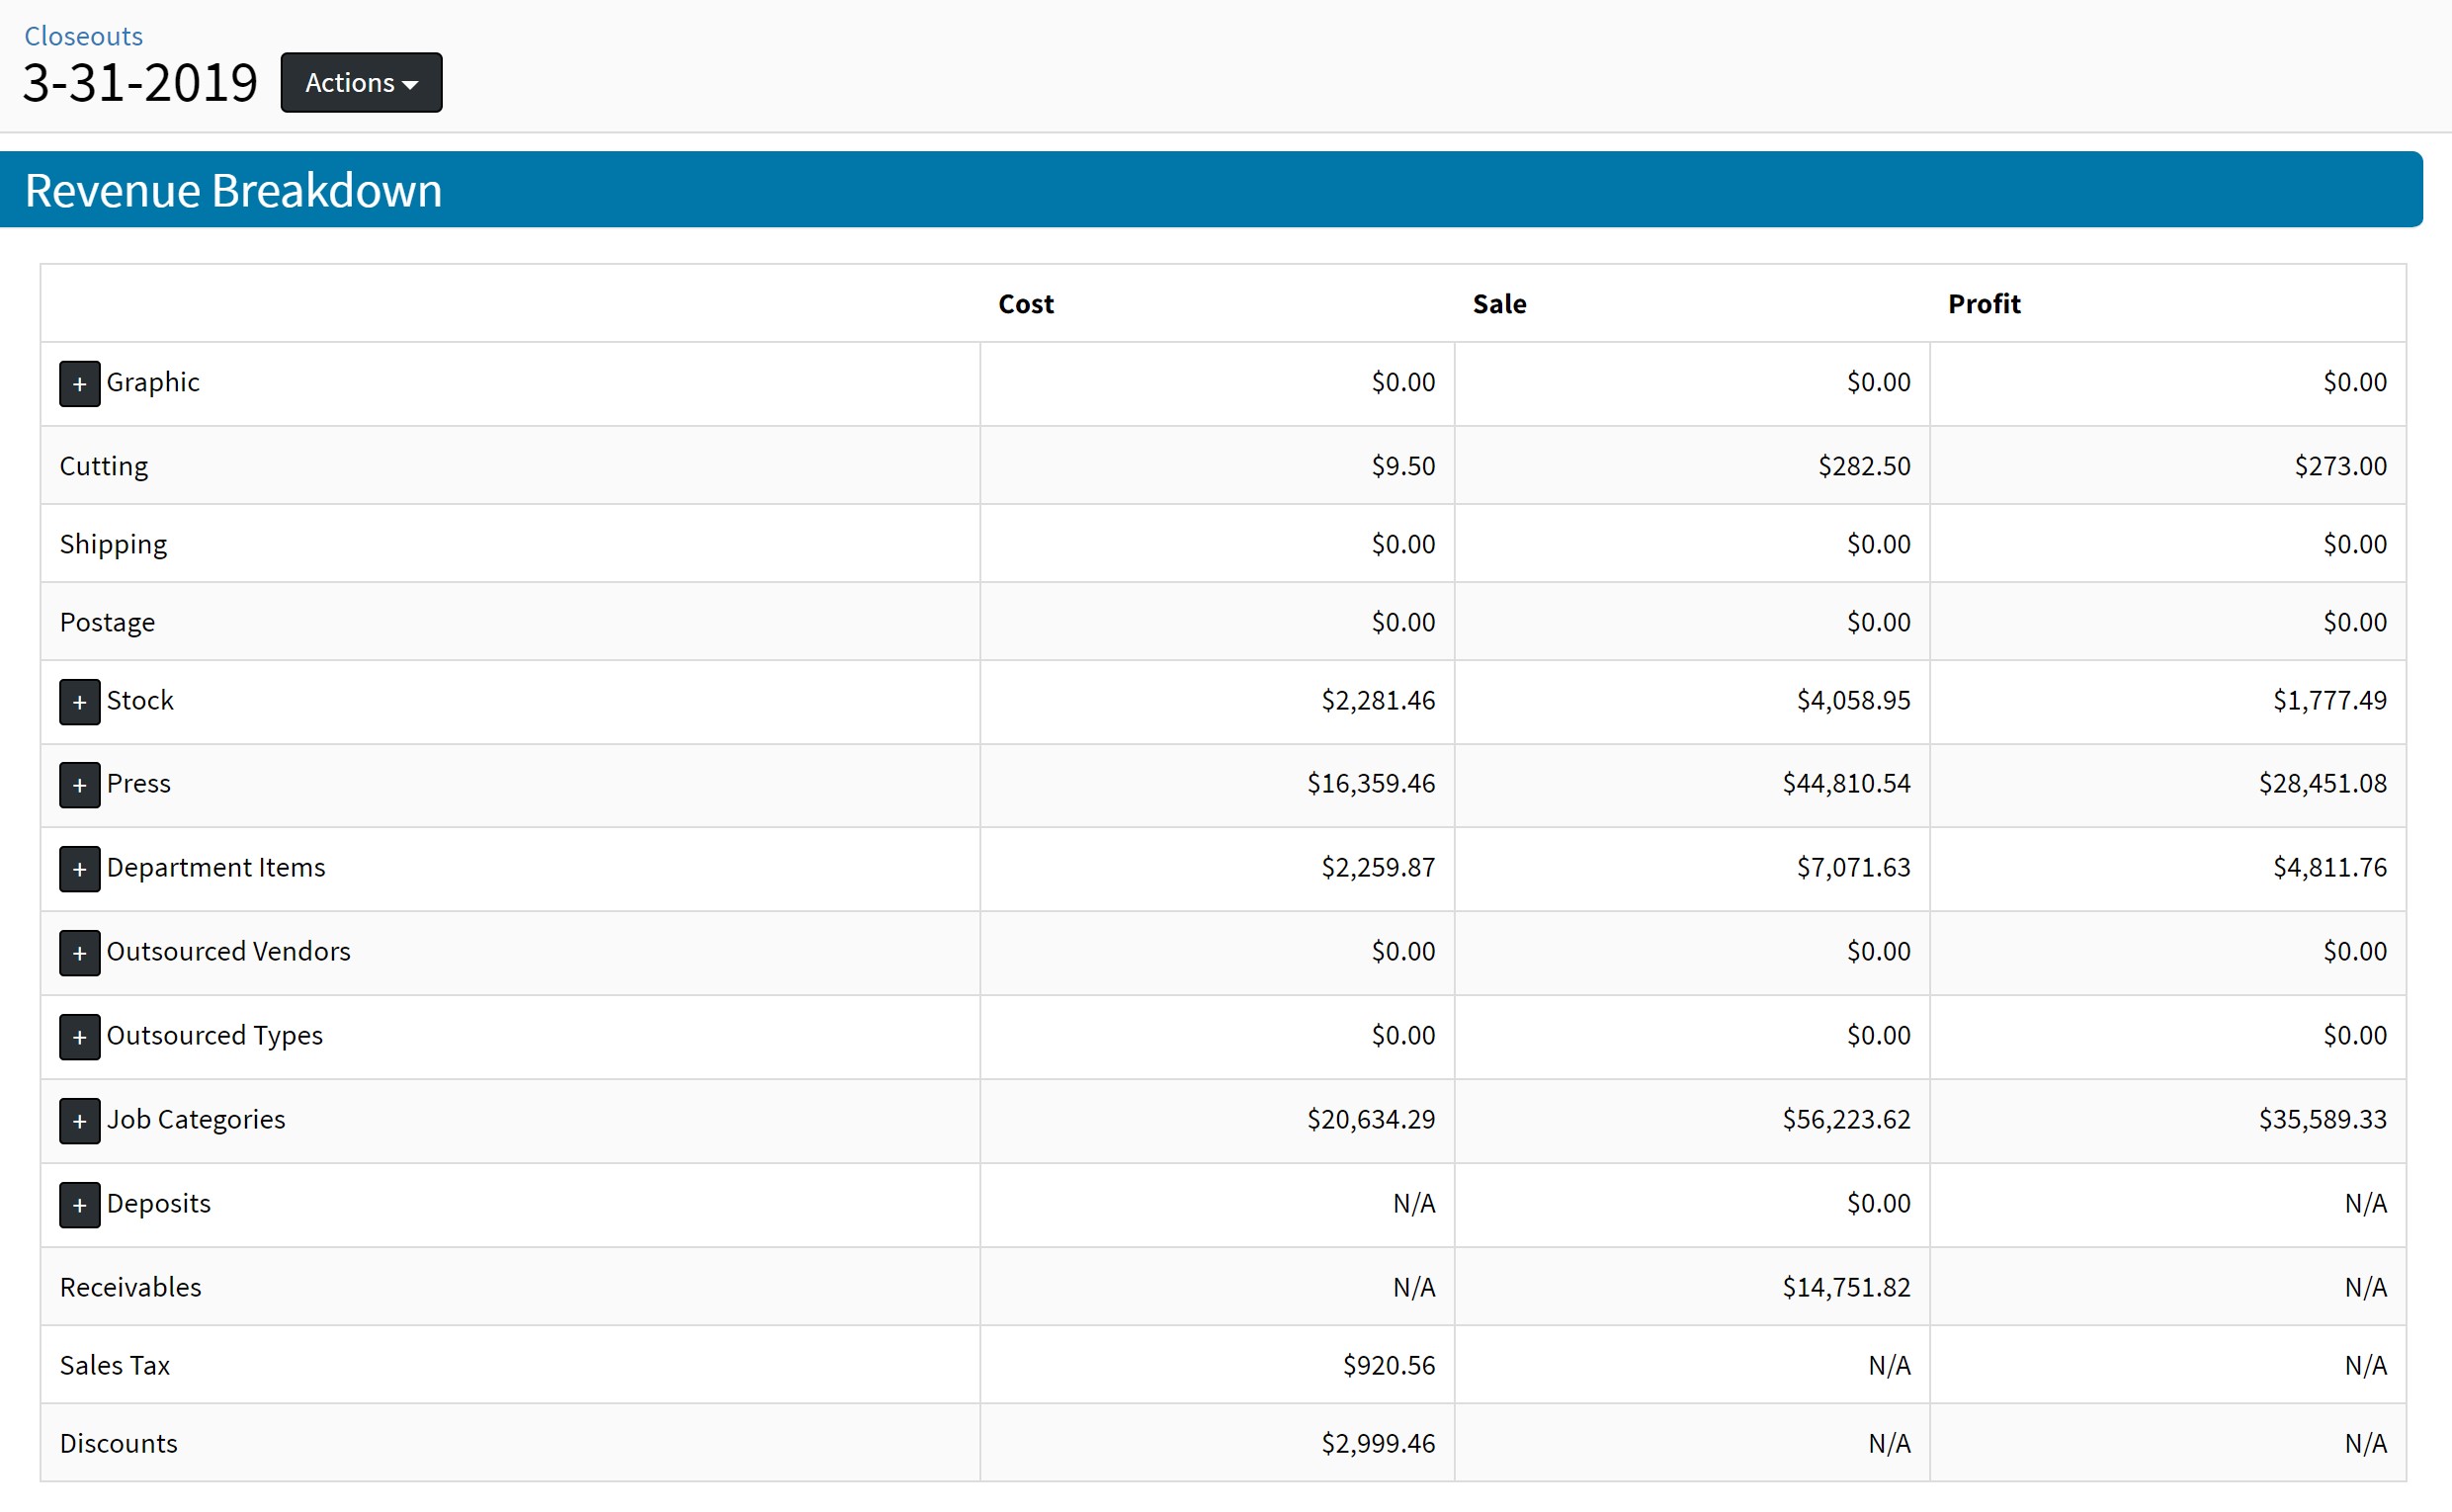The image size is (2452, 1512).
Task: Click plus icon next to Deposits
Action: [79, 1205]
